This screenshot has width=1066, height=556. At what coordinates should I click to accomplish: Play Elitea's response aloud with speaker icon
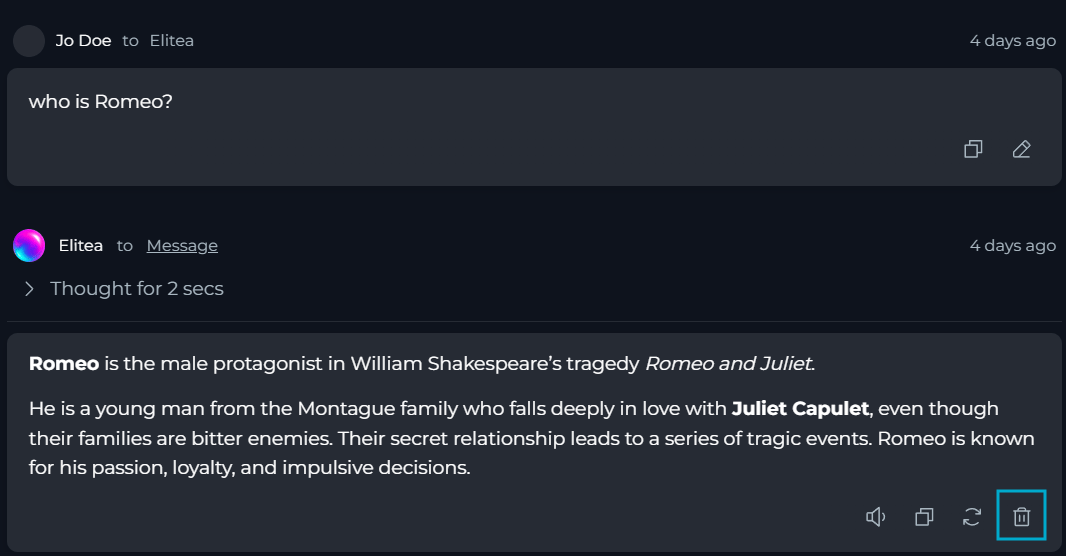pyautogui.click(x=876, y=517)
